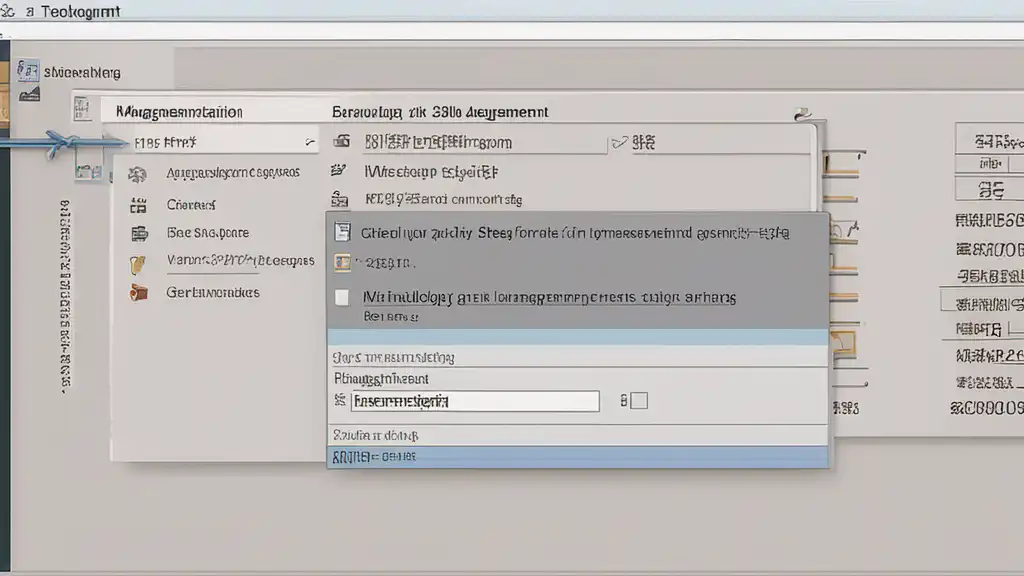This screenshot has height=576, width=1024.
Task: Click the app icon left of 'Teokogrmt' title
Action: [x=8, y=10]
